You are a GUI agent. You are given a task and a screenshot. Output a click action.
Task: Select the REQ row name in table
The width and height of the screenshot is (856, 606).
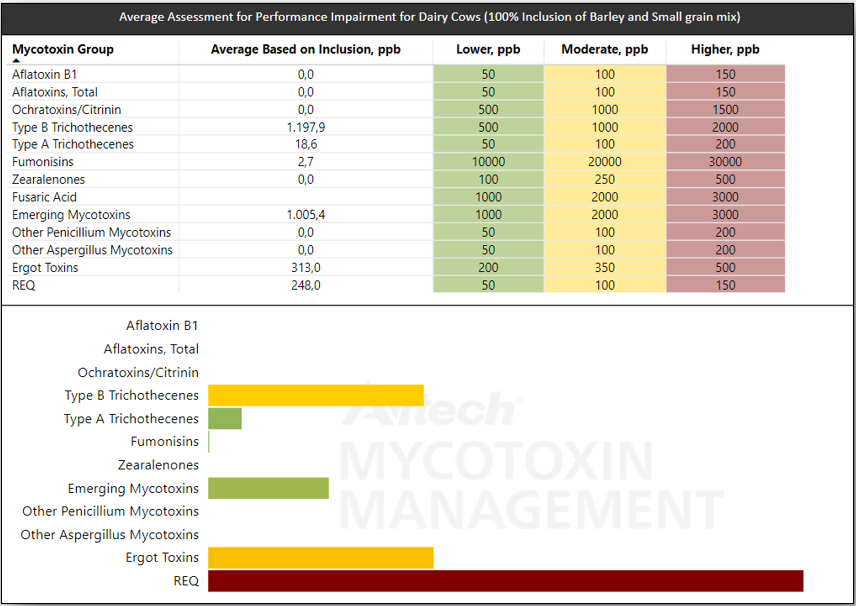point(23,285)
